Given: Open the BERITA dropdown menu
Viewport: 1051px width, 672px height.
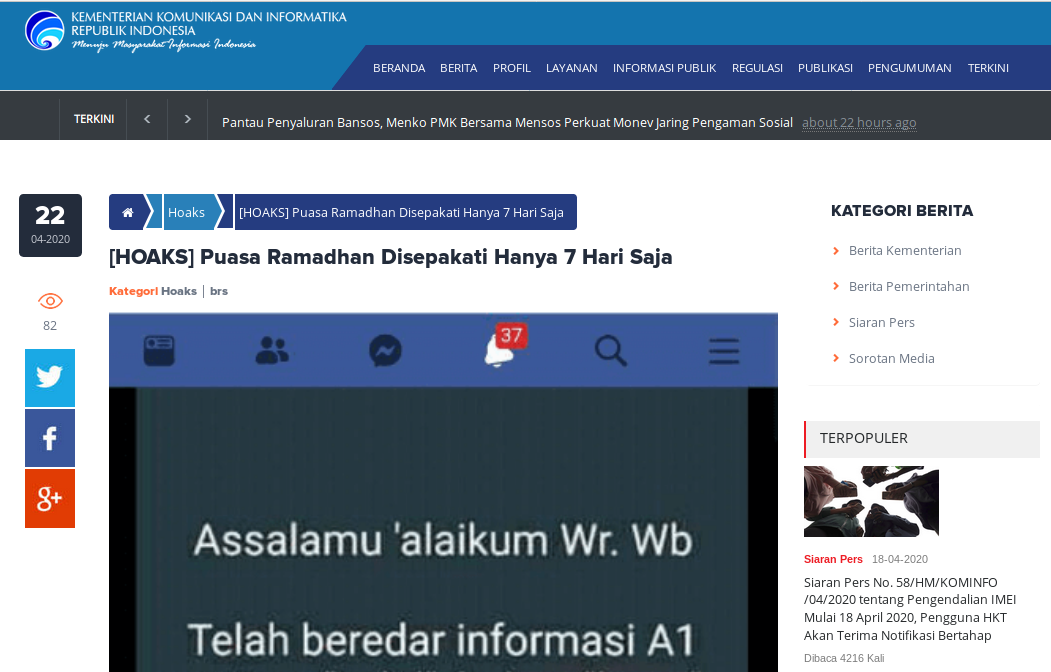Looking at the screenshot, I should pyautogui.click(x=458, y=68).
